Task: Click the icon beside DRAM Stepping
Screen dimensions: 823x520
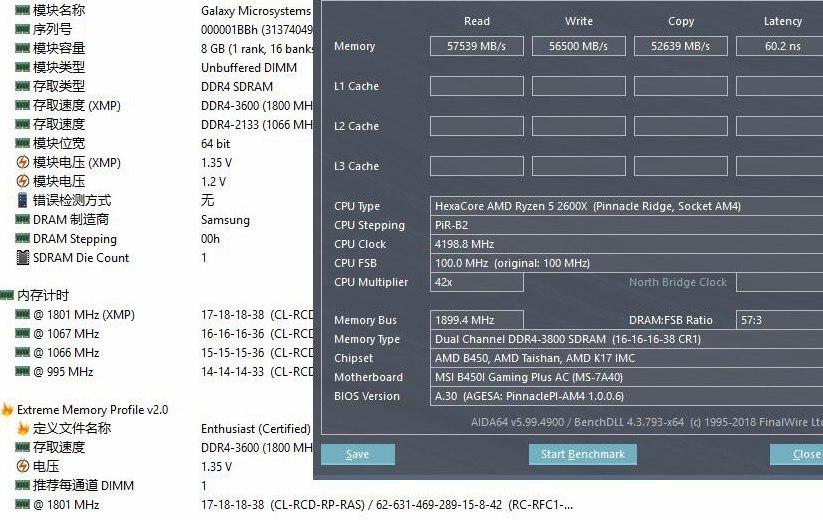Action: pos(22,238)
